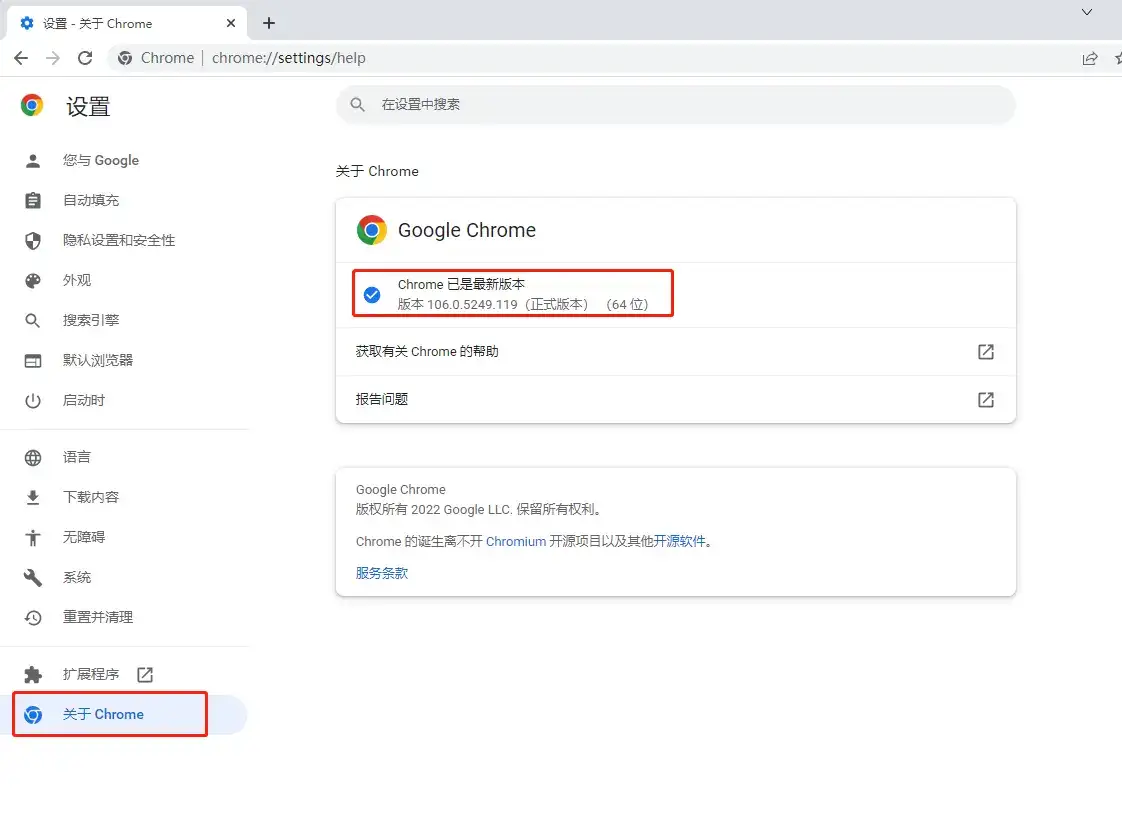Click the Chrome logo beside 设置 title
The image size is (1122, 828).
[x=31, y=105]
